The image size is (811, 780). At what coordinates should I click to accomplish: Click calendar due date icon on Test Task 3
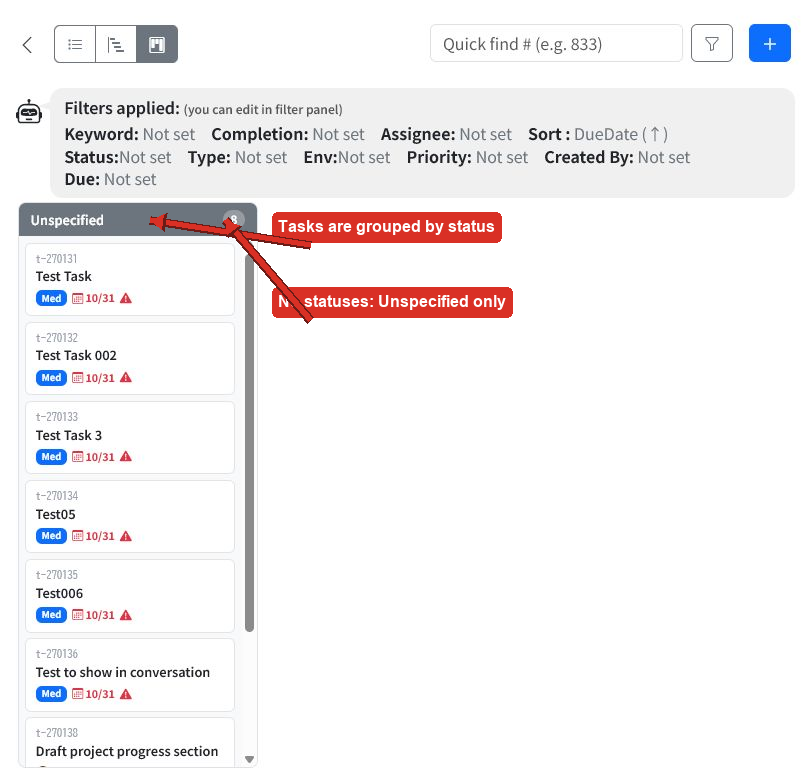point(78,457)
